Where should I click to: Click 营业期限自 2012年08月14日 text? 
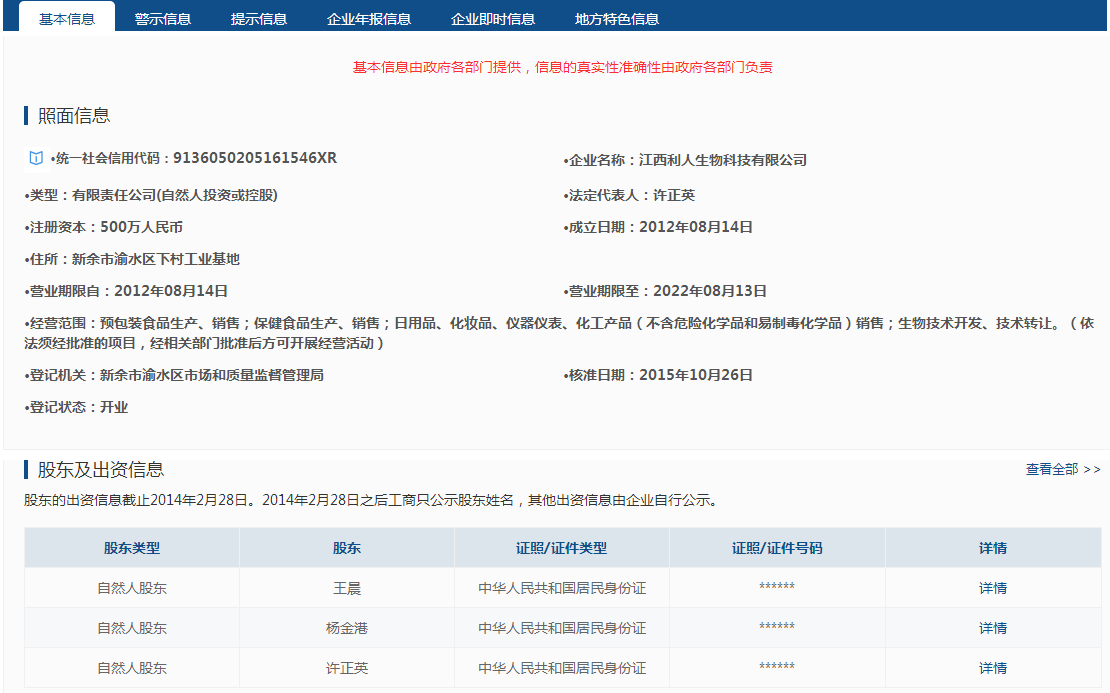tap(126, 291)
